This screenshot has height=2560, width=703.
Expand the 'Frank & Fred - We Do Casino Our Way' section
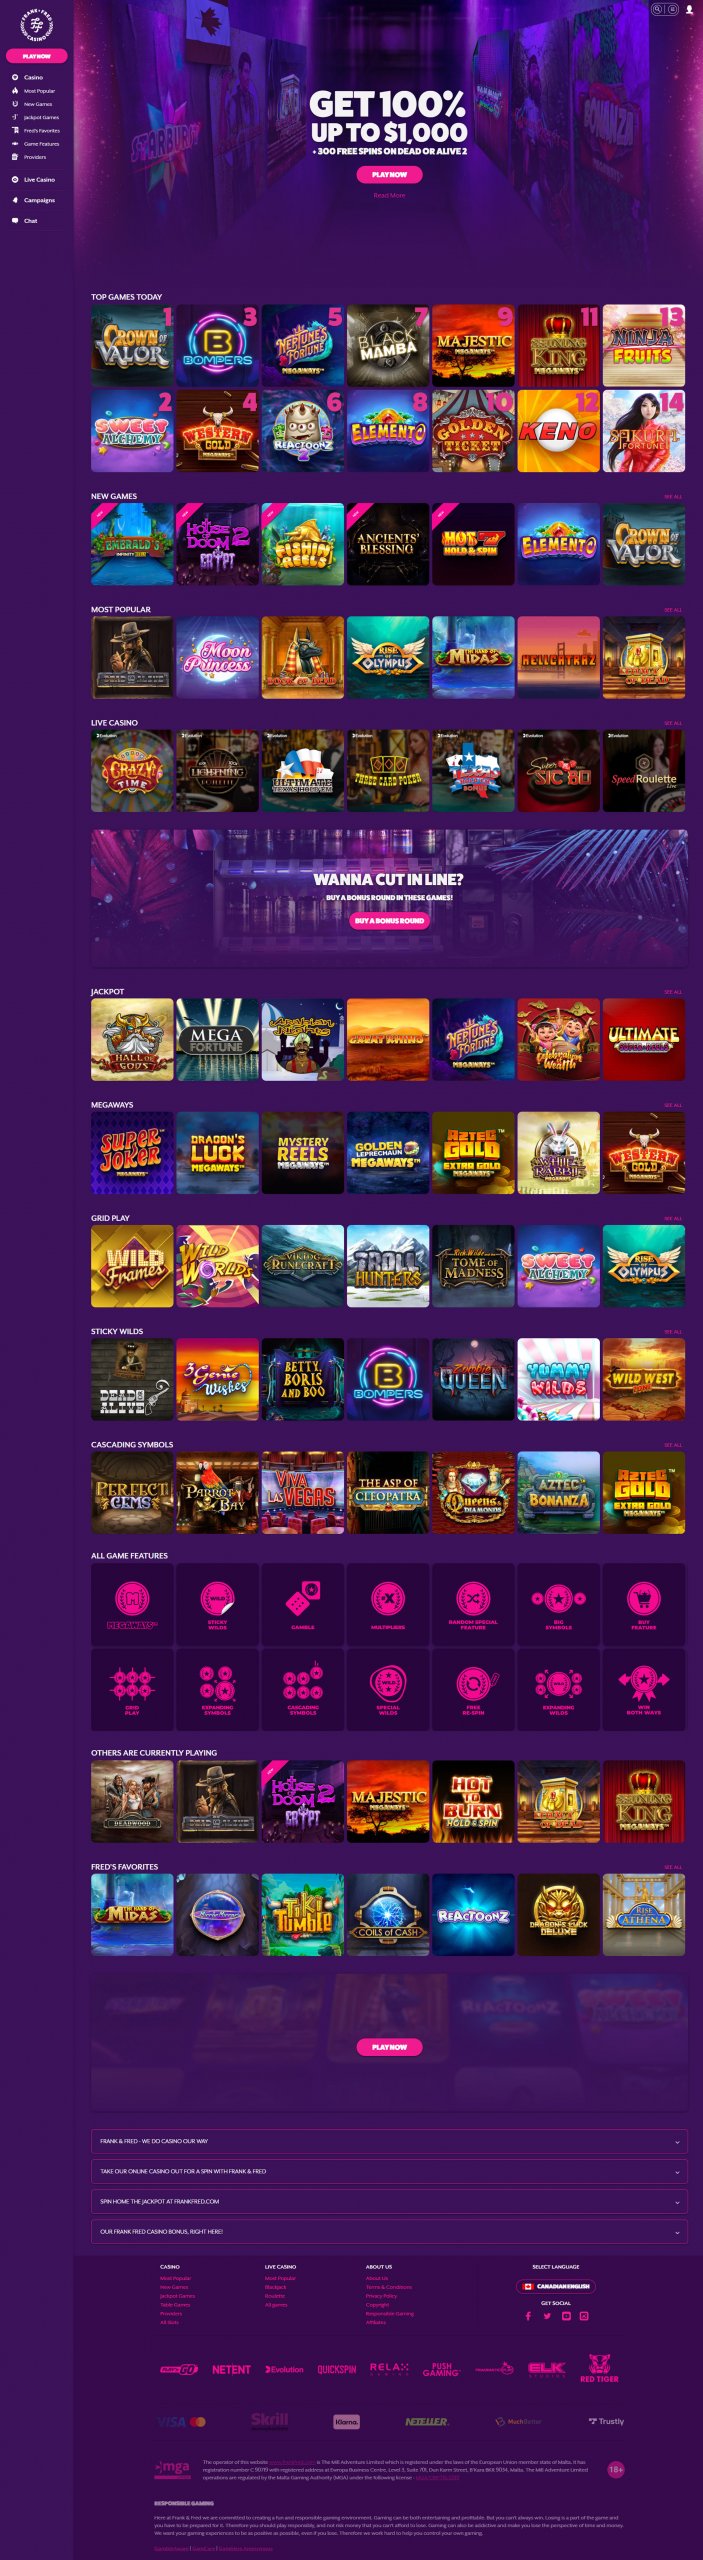point(389,2141)
